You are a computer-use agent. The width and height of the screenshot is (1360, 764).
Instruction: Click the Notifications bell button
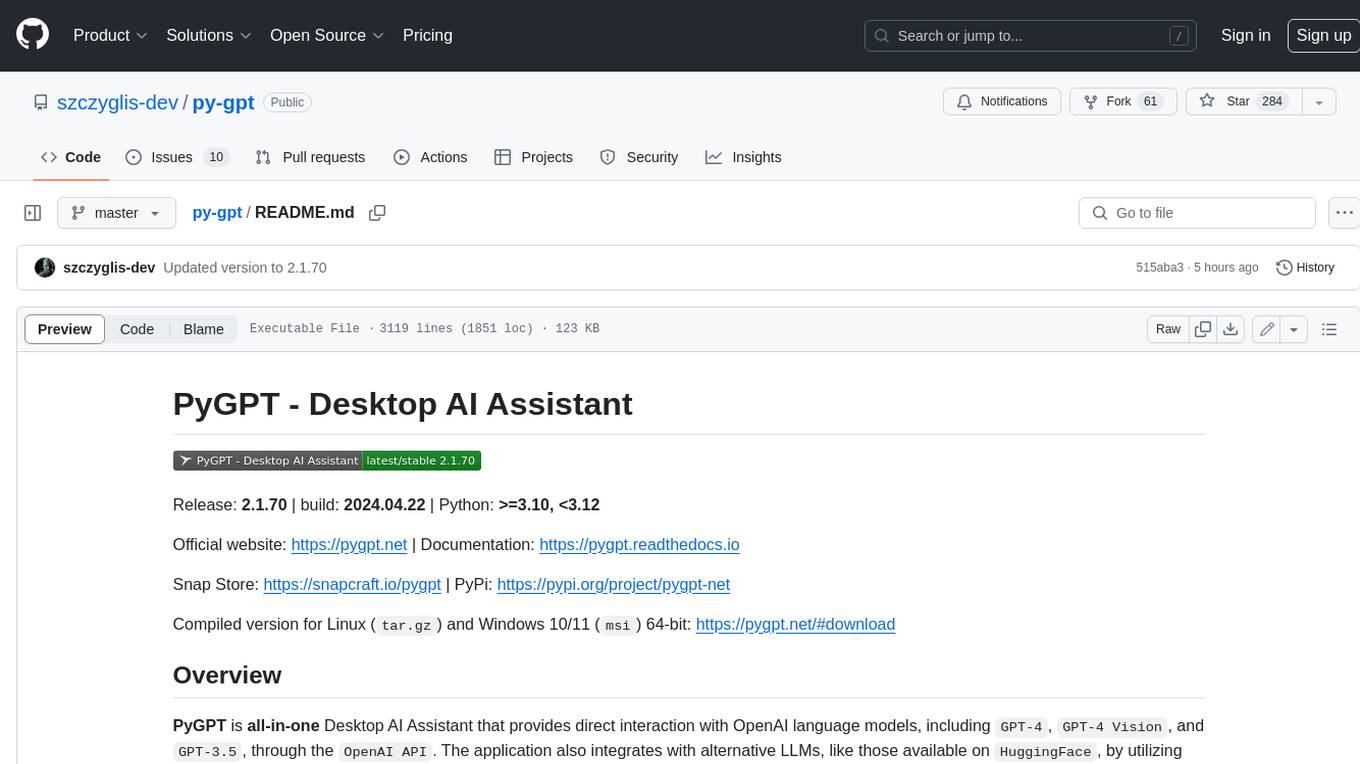point(1002,101)
